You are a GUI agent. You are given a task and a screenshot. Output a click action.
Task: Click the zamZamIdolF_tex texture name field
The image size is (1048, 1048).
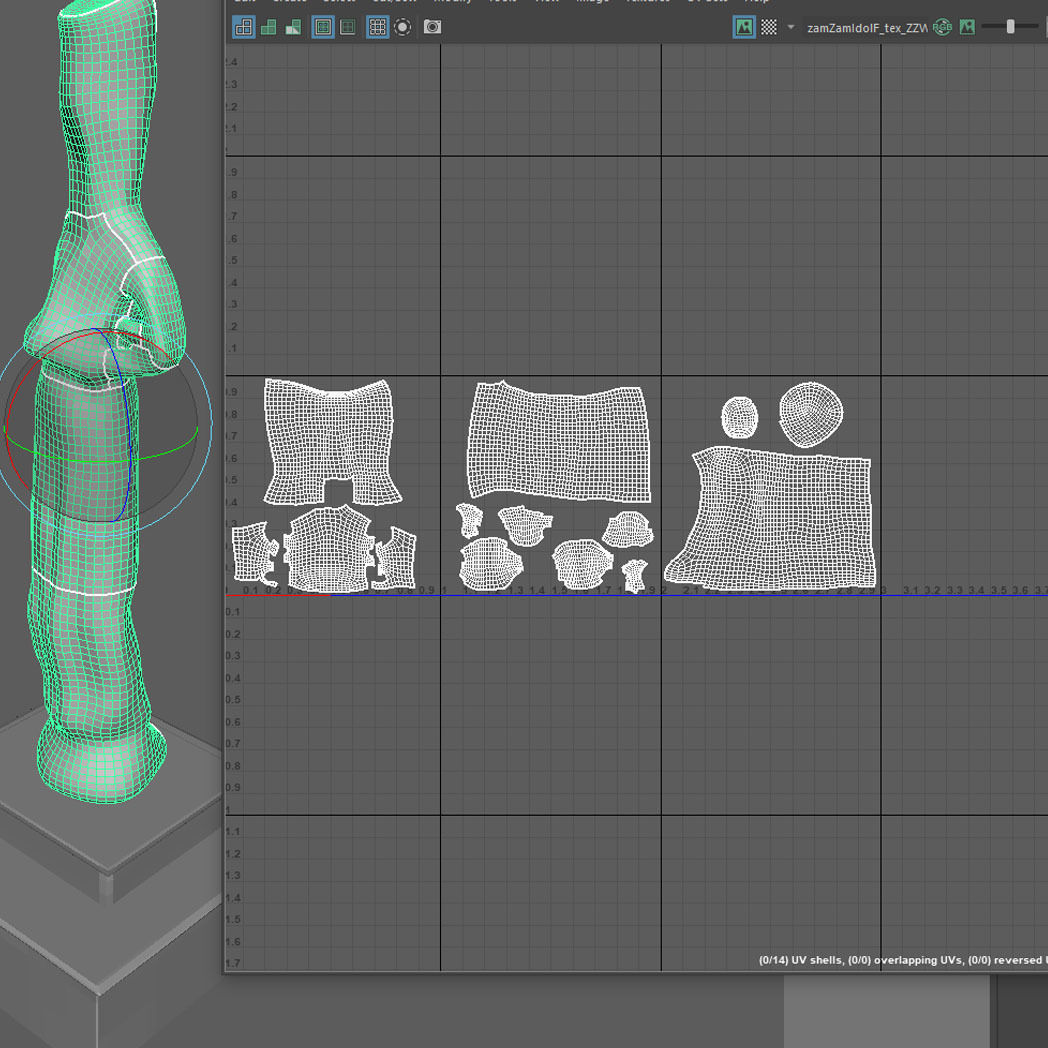[866, 28]
